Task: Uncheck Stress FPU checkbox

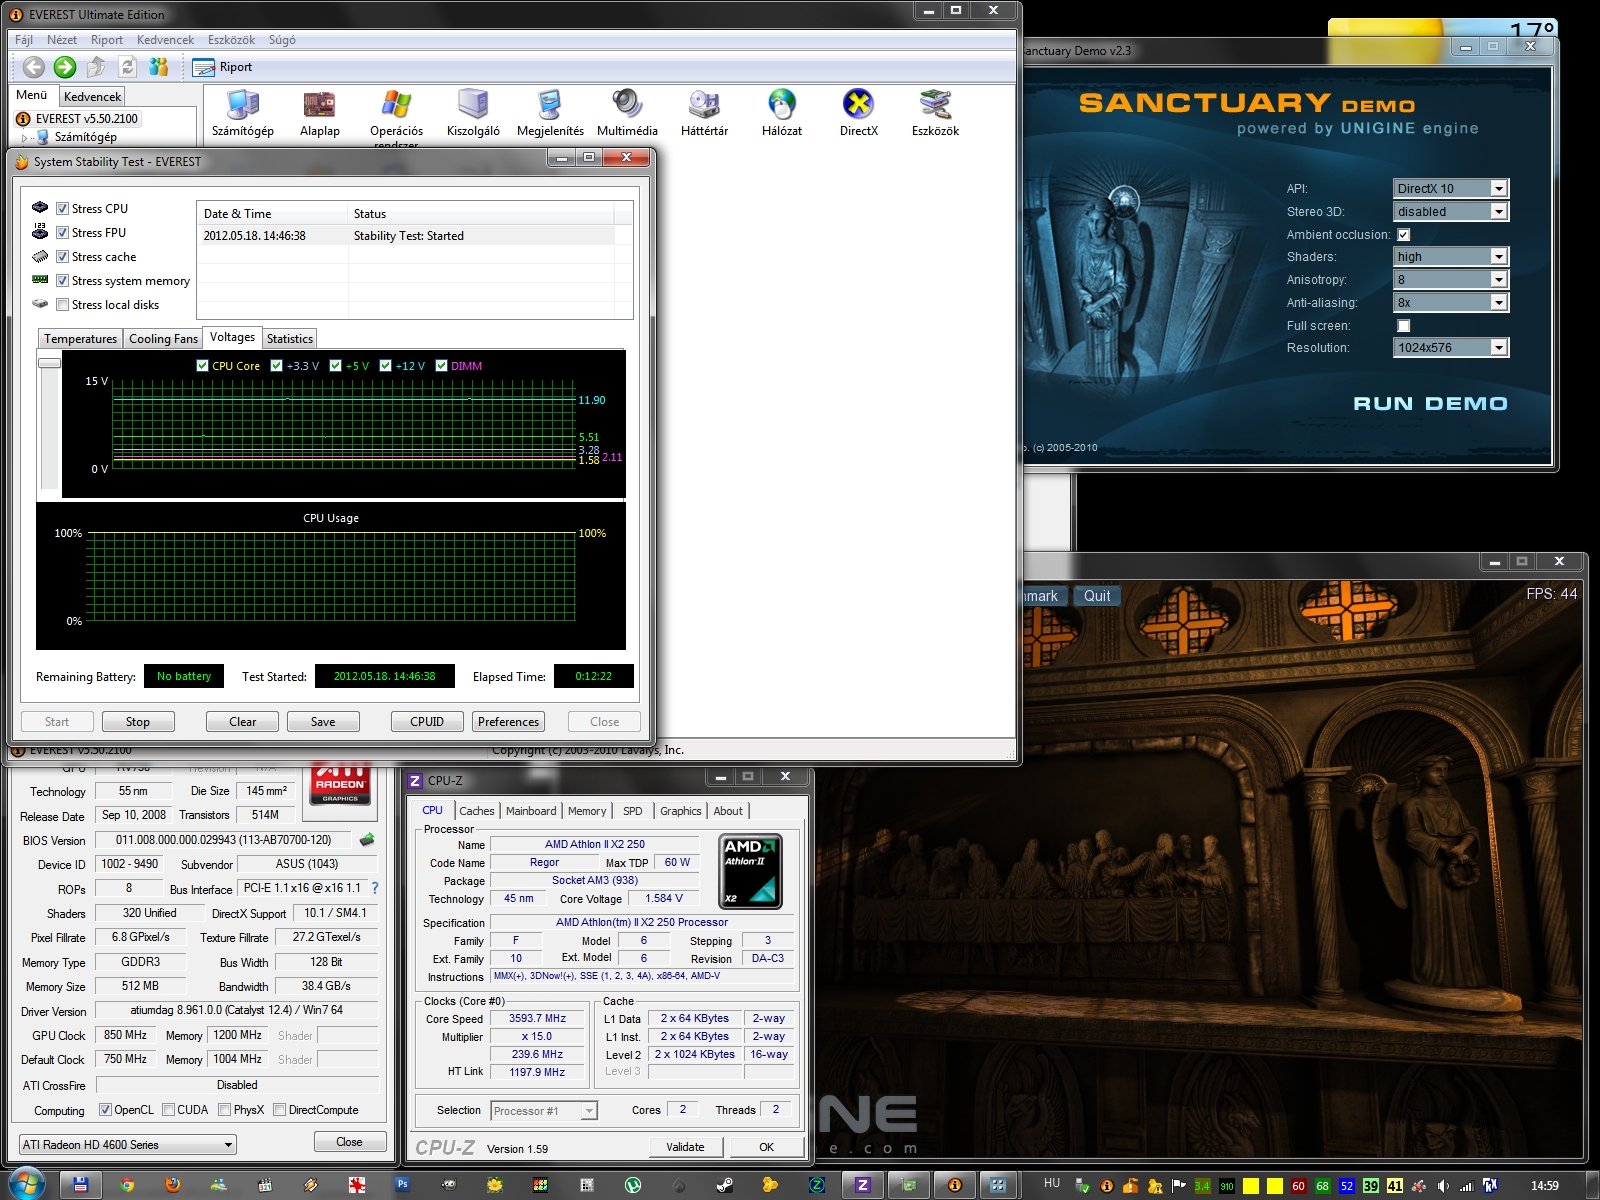Action: pos(62,233)
